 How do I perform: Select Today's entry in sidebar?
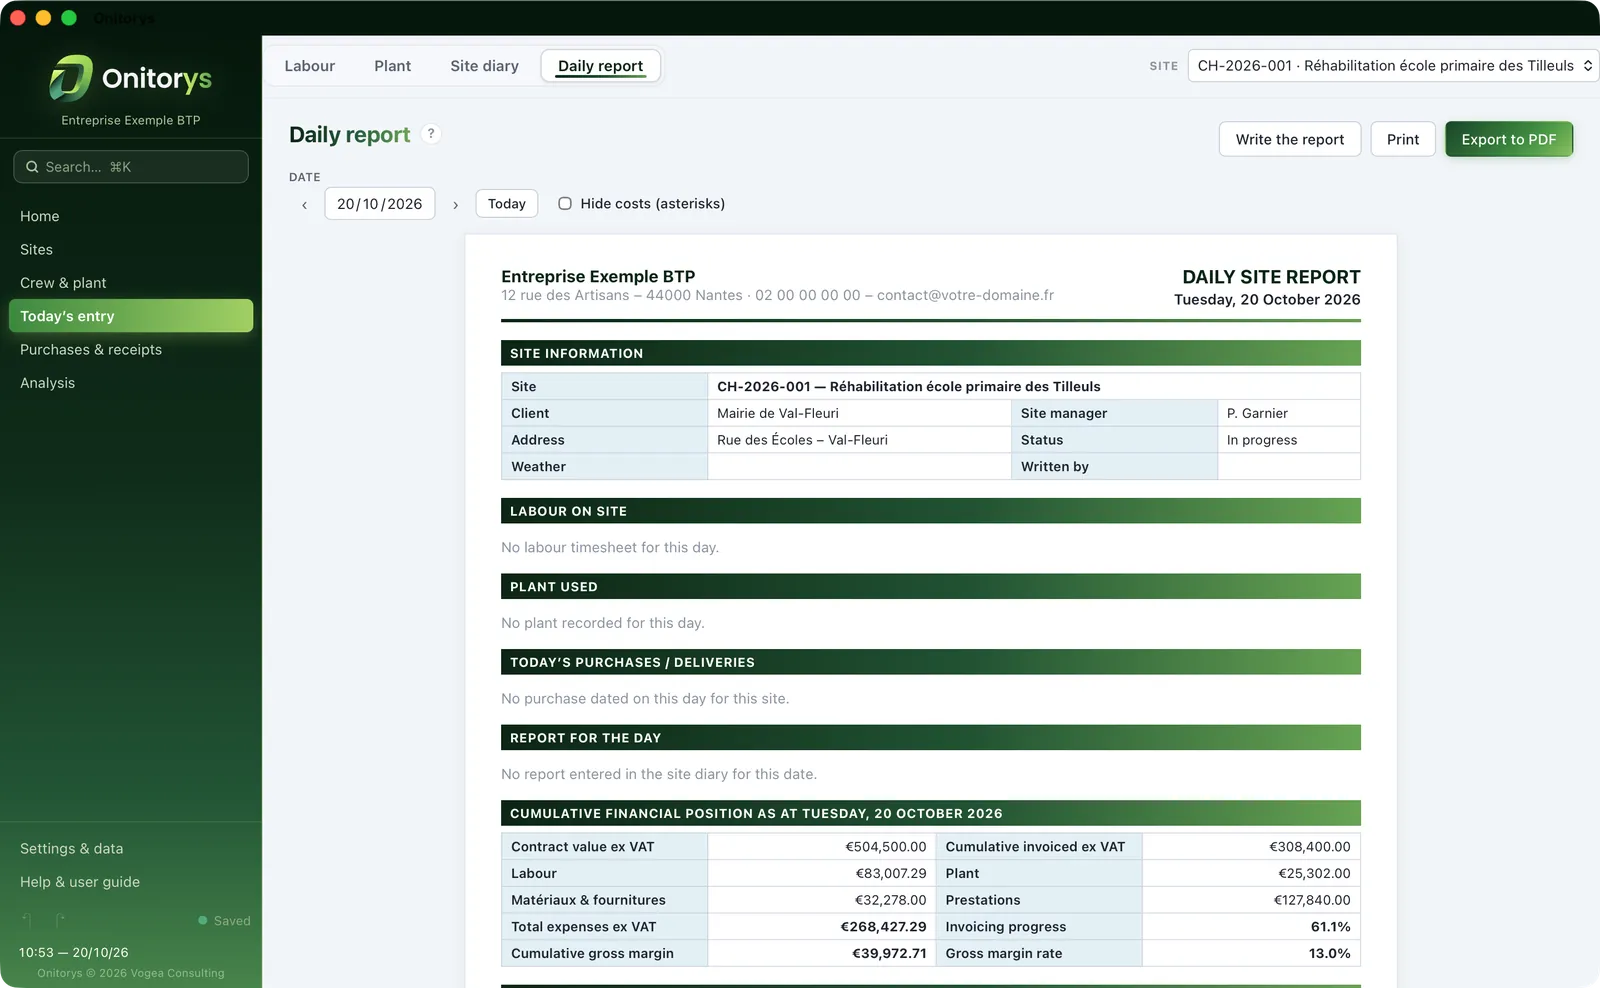point(131,316)
